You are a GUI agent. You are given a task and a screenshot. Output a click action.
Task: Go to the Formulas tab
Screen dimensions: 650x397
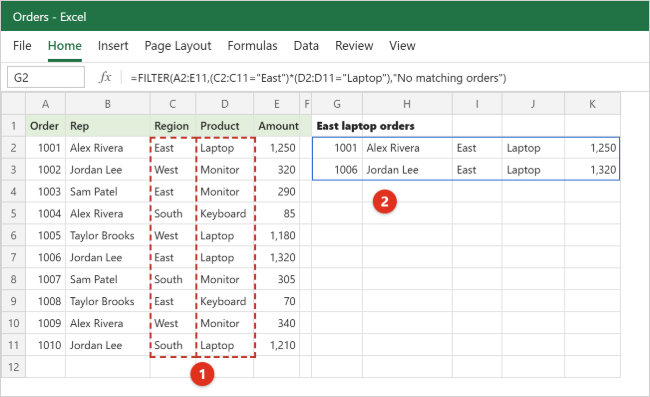click(x=252, y=46)
